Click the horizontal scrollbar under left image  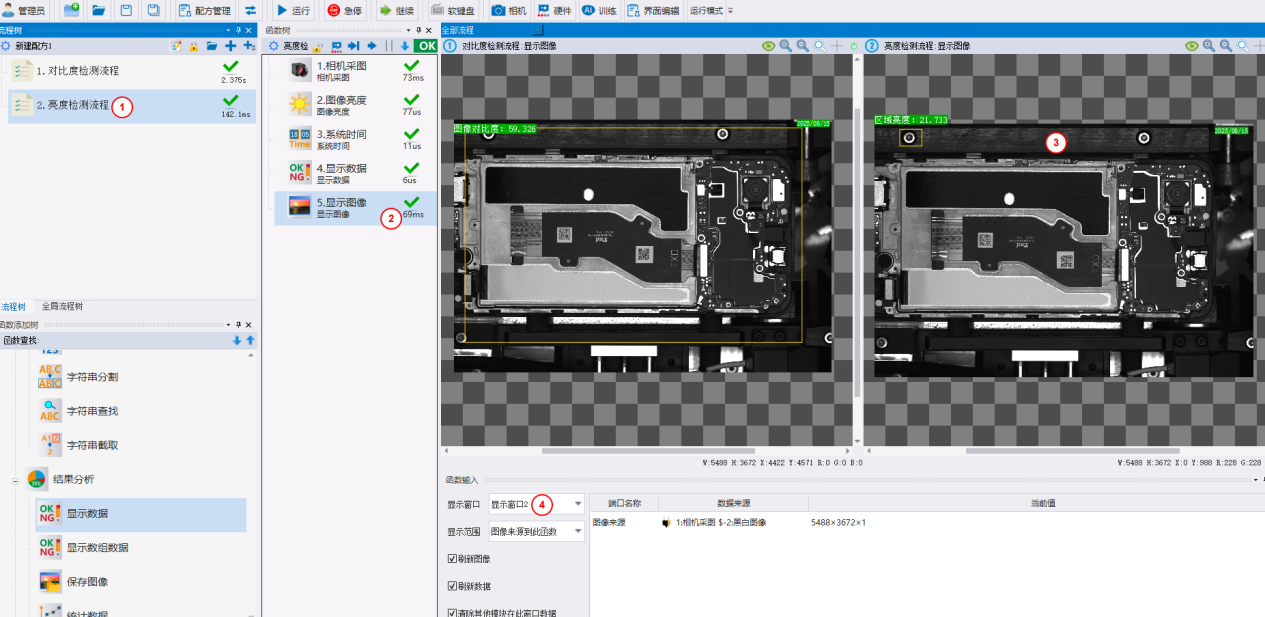[x=647, y=451]
